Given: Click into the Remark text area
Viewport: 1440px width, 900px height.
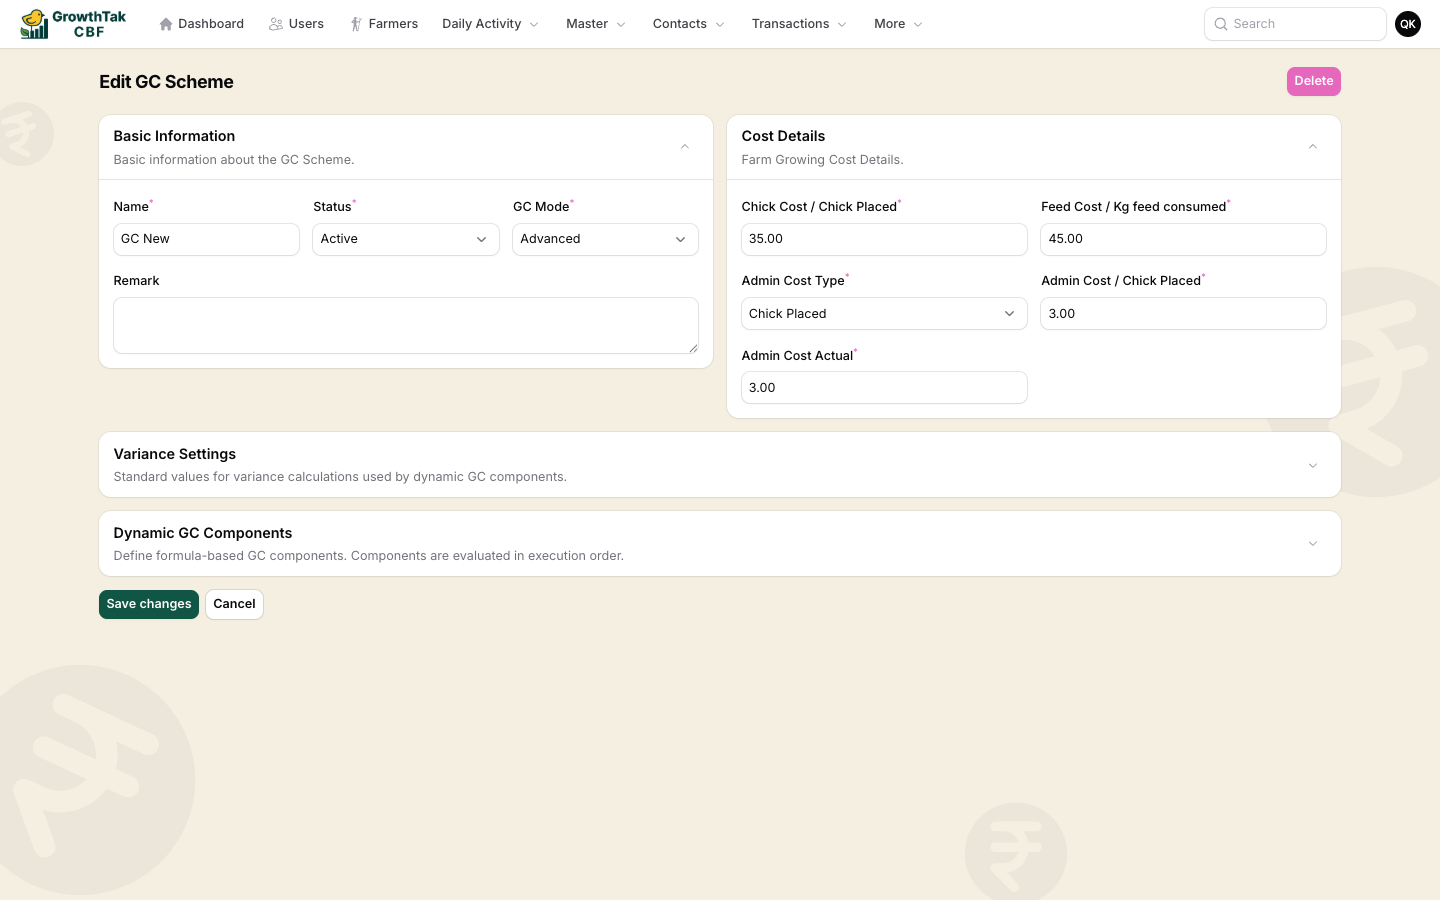Looking at the screenshot, I should 406,325.
